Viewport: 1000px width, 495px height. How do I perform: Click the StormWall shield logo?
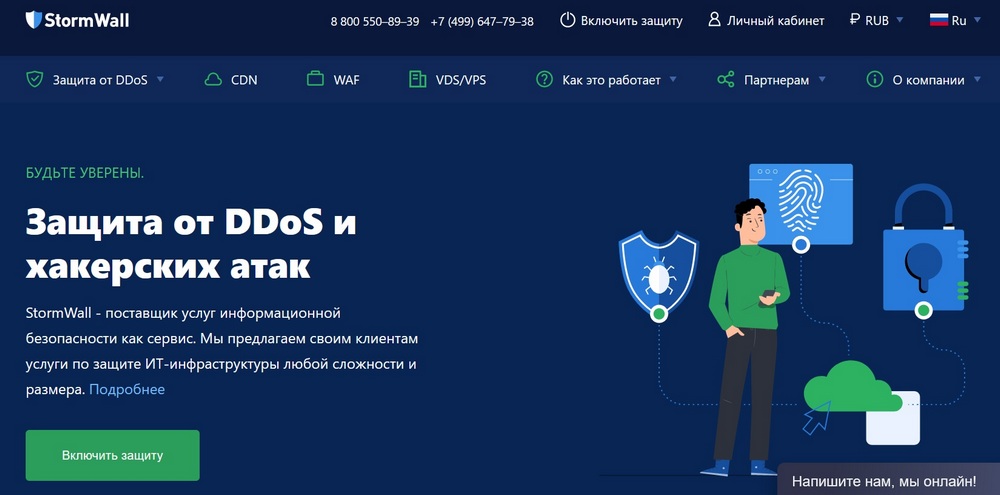pyautogui.click(x=34, y=20)
